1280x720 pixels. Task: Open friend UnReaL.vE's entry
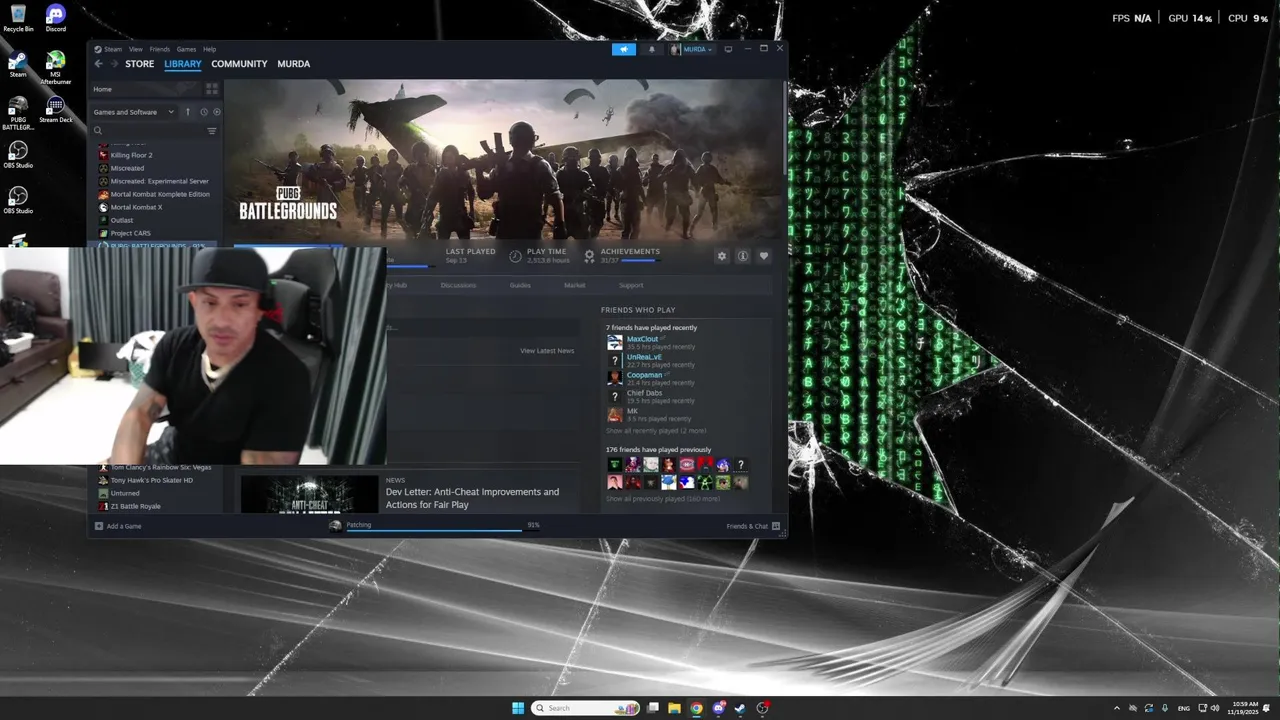[651, 361]
